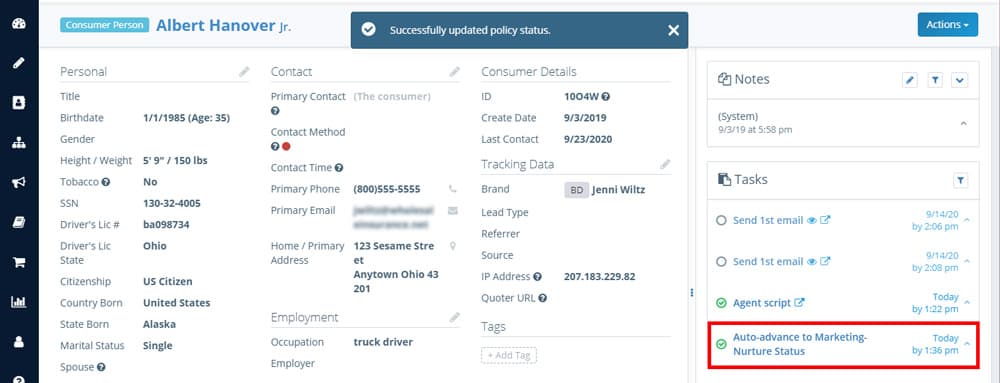
Task: Open the shopping cart icon in sidebar
Action: 18,262
